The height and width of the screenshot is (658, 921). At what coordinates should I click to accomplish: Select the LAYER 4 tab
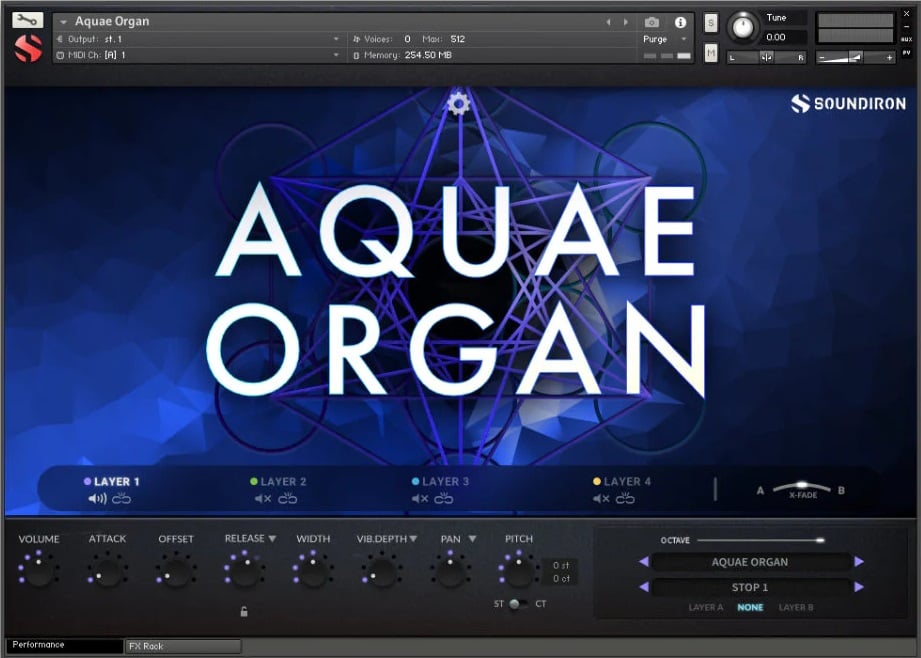622,482
